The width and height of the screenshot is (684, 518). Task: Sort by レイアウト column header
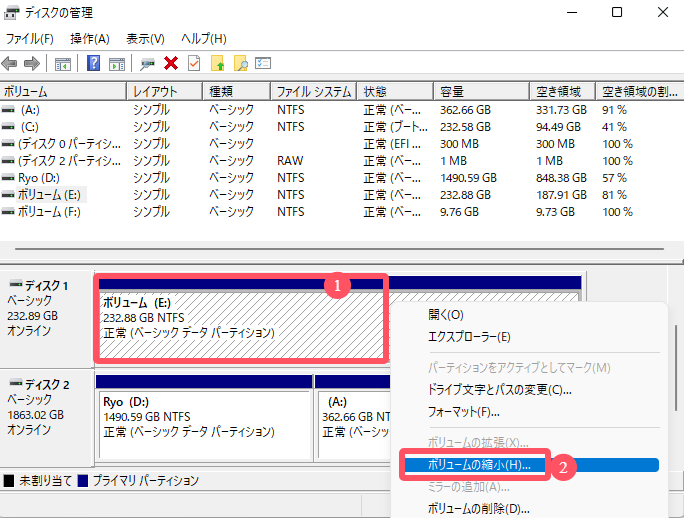(x=164, y=92)
